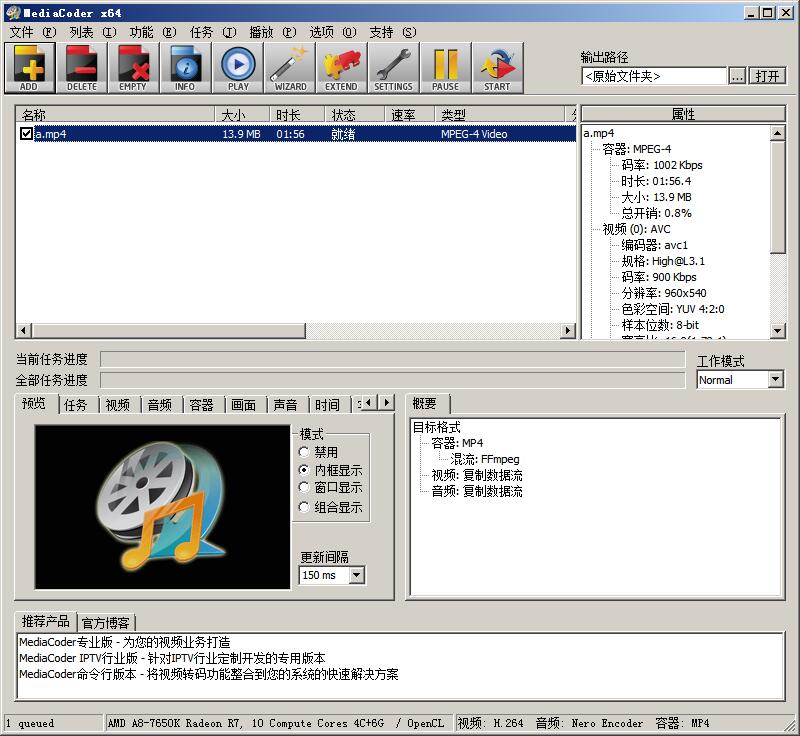Switch to the 时间 tab
800x736 pixels.
(x=327, y=405)
